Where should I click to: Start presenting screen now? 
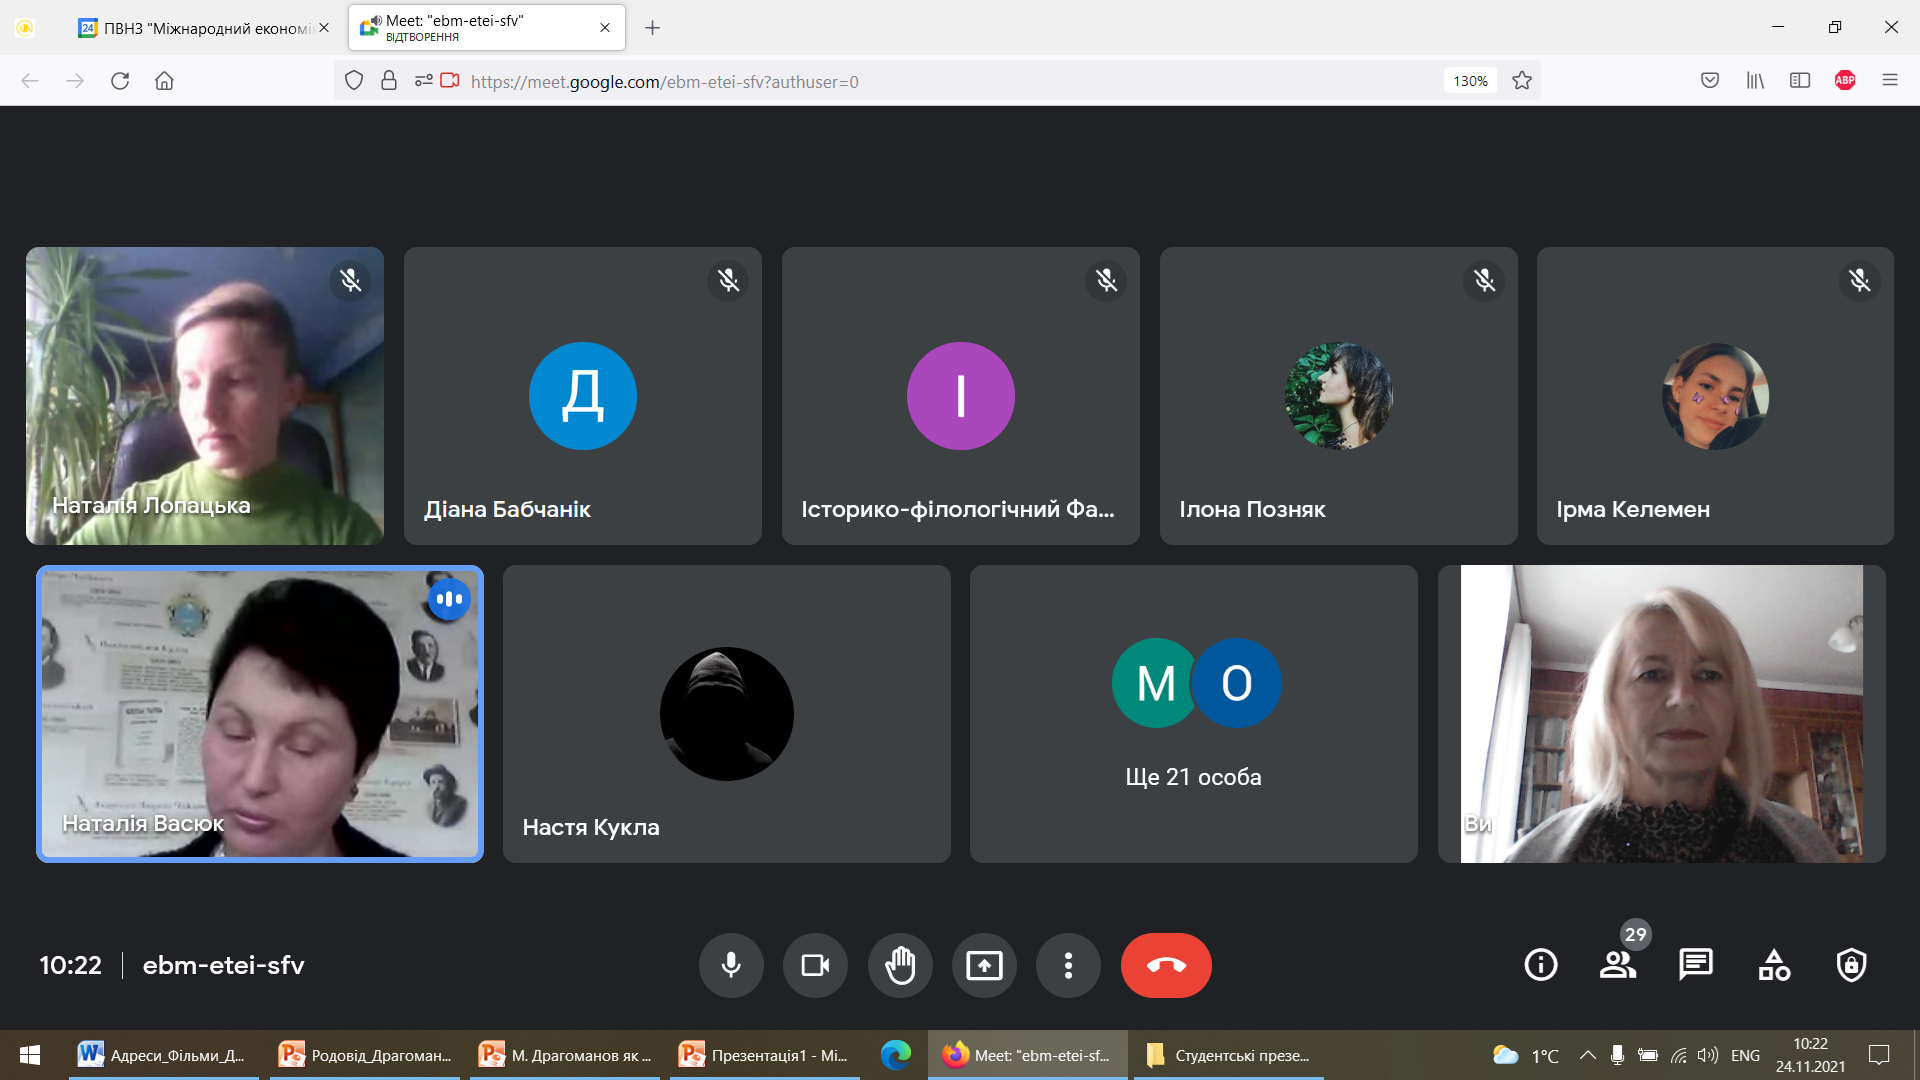(984, 965)
